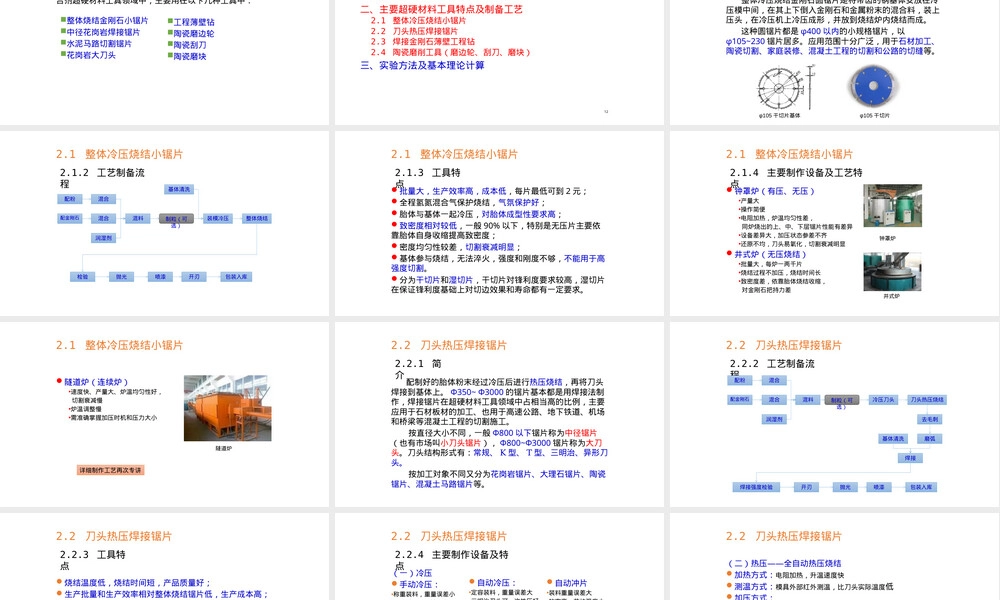The height and width of the screenshot is (600, 1000).
Task: Click the text 隧道炉（连续炉）
Action: tap(97, 381)
